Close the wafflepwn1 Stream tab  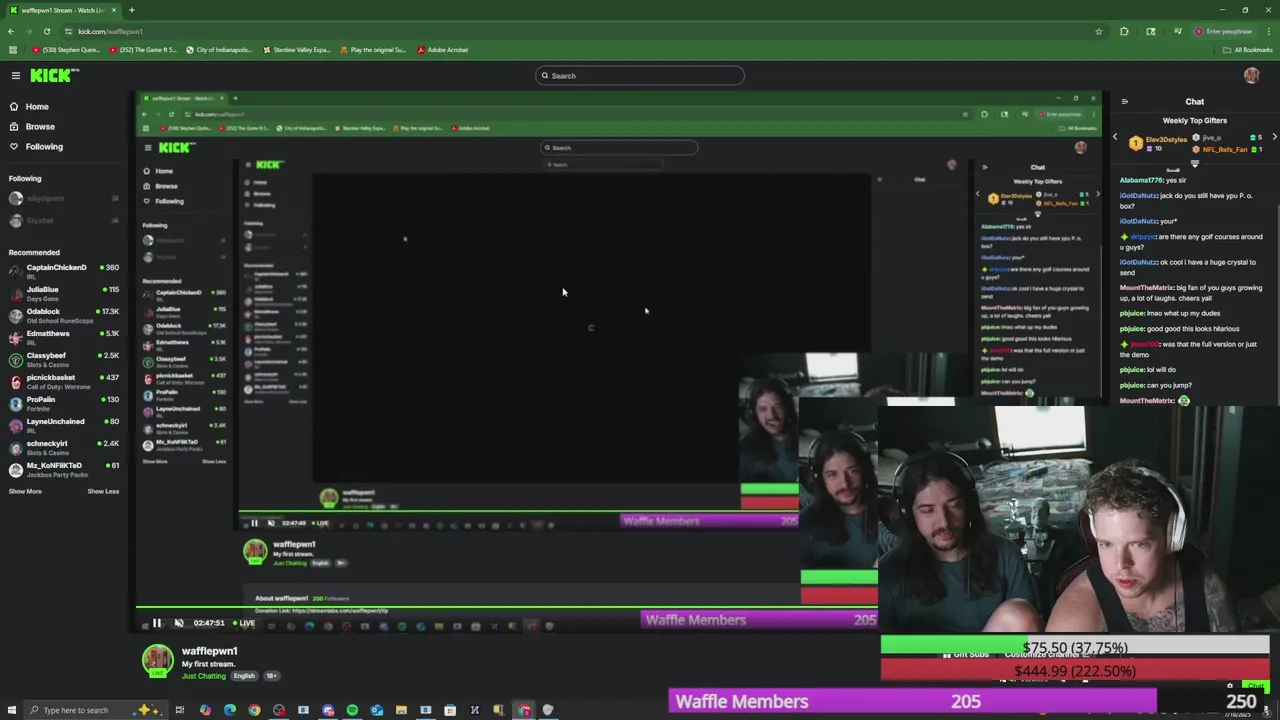pyautogui.click(x=114, y=10)
